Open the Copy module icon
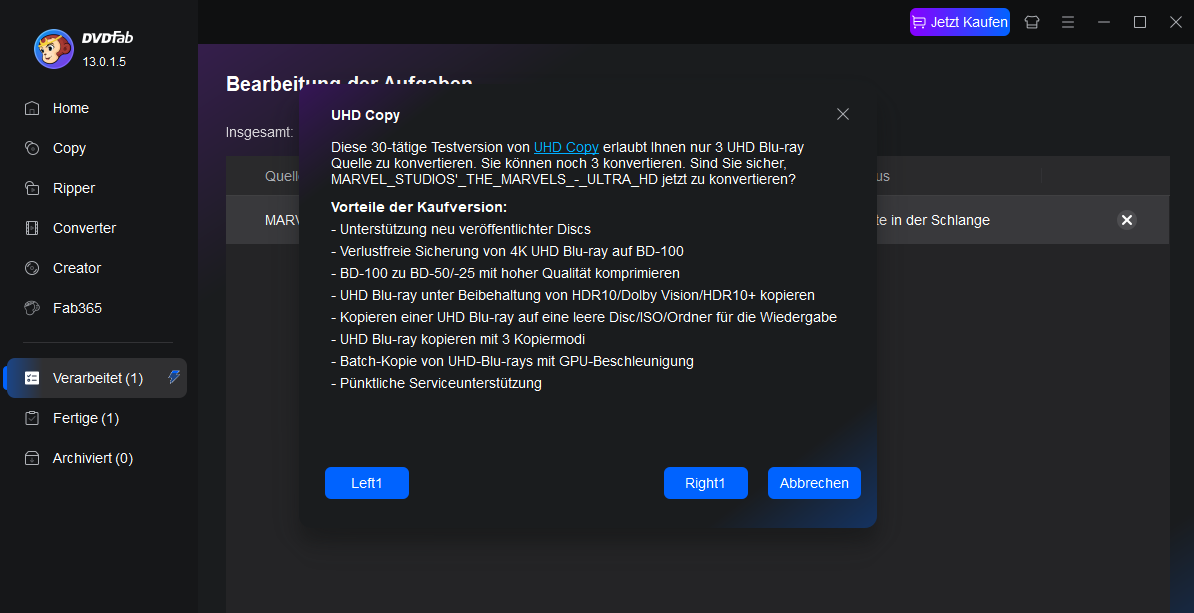The width and height of the screenshot is (1194, 613). (x=32, y=148)
